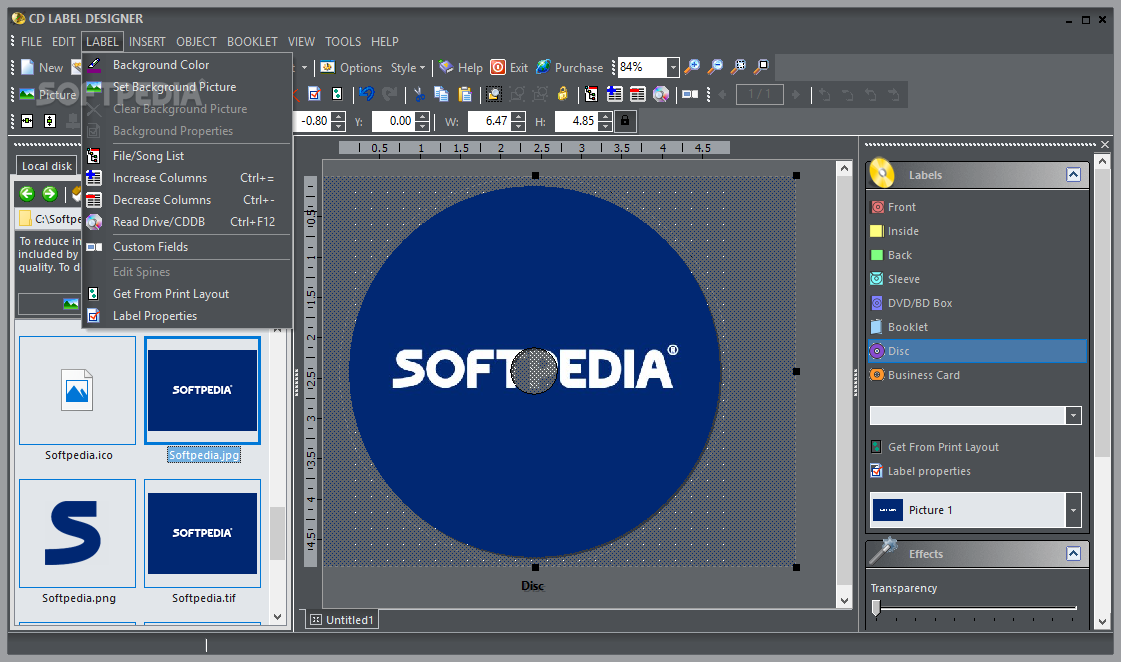Click the select-picture object toolbar icon
The height and width of the screenshot is (662, 1121).
[x=493, y=94]
